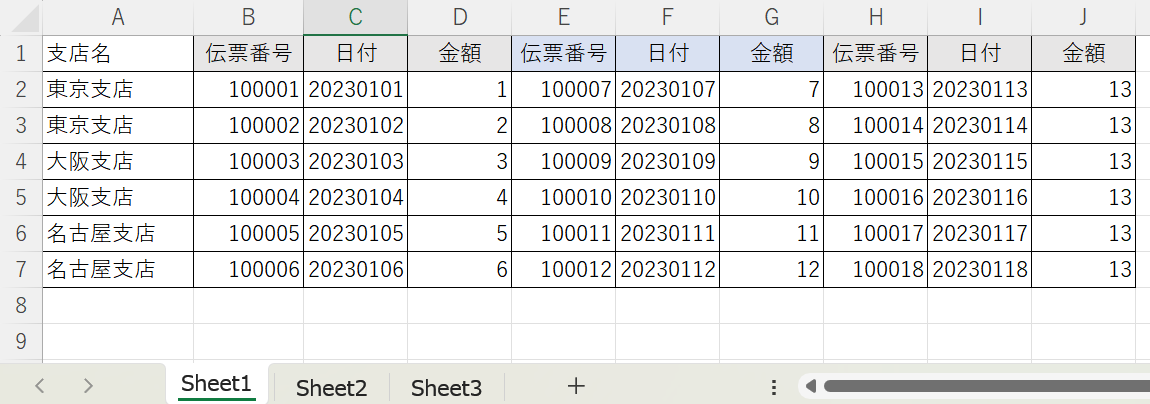Viewport: 1150px width, 404px height.
Task: Click cell containing 20230118
Action: click(x=980, y=269)
